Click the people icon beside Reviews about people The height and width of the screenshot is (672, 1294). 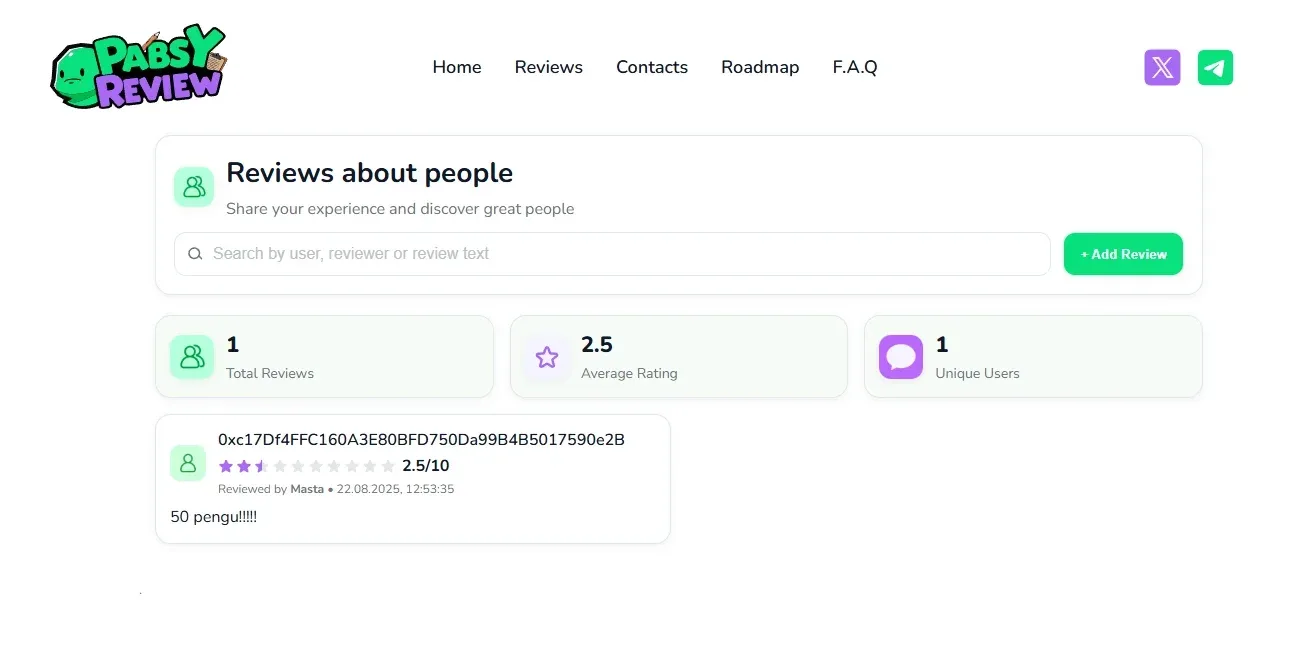[x=194, y=187]
